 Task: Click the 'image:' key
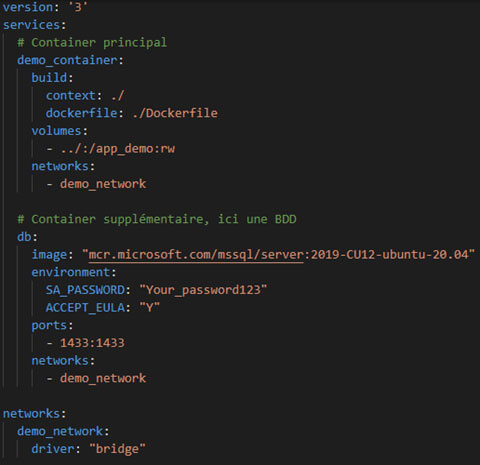53,255
